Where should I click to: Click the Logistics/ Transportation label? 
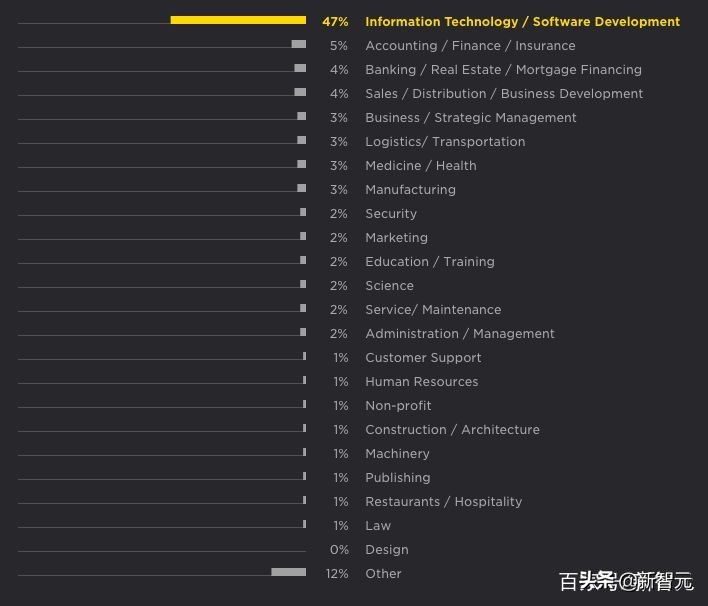[x=445, y=142]
